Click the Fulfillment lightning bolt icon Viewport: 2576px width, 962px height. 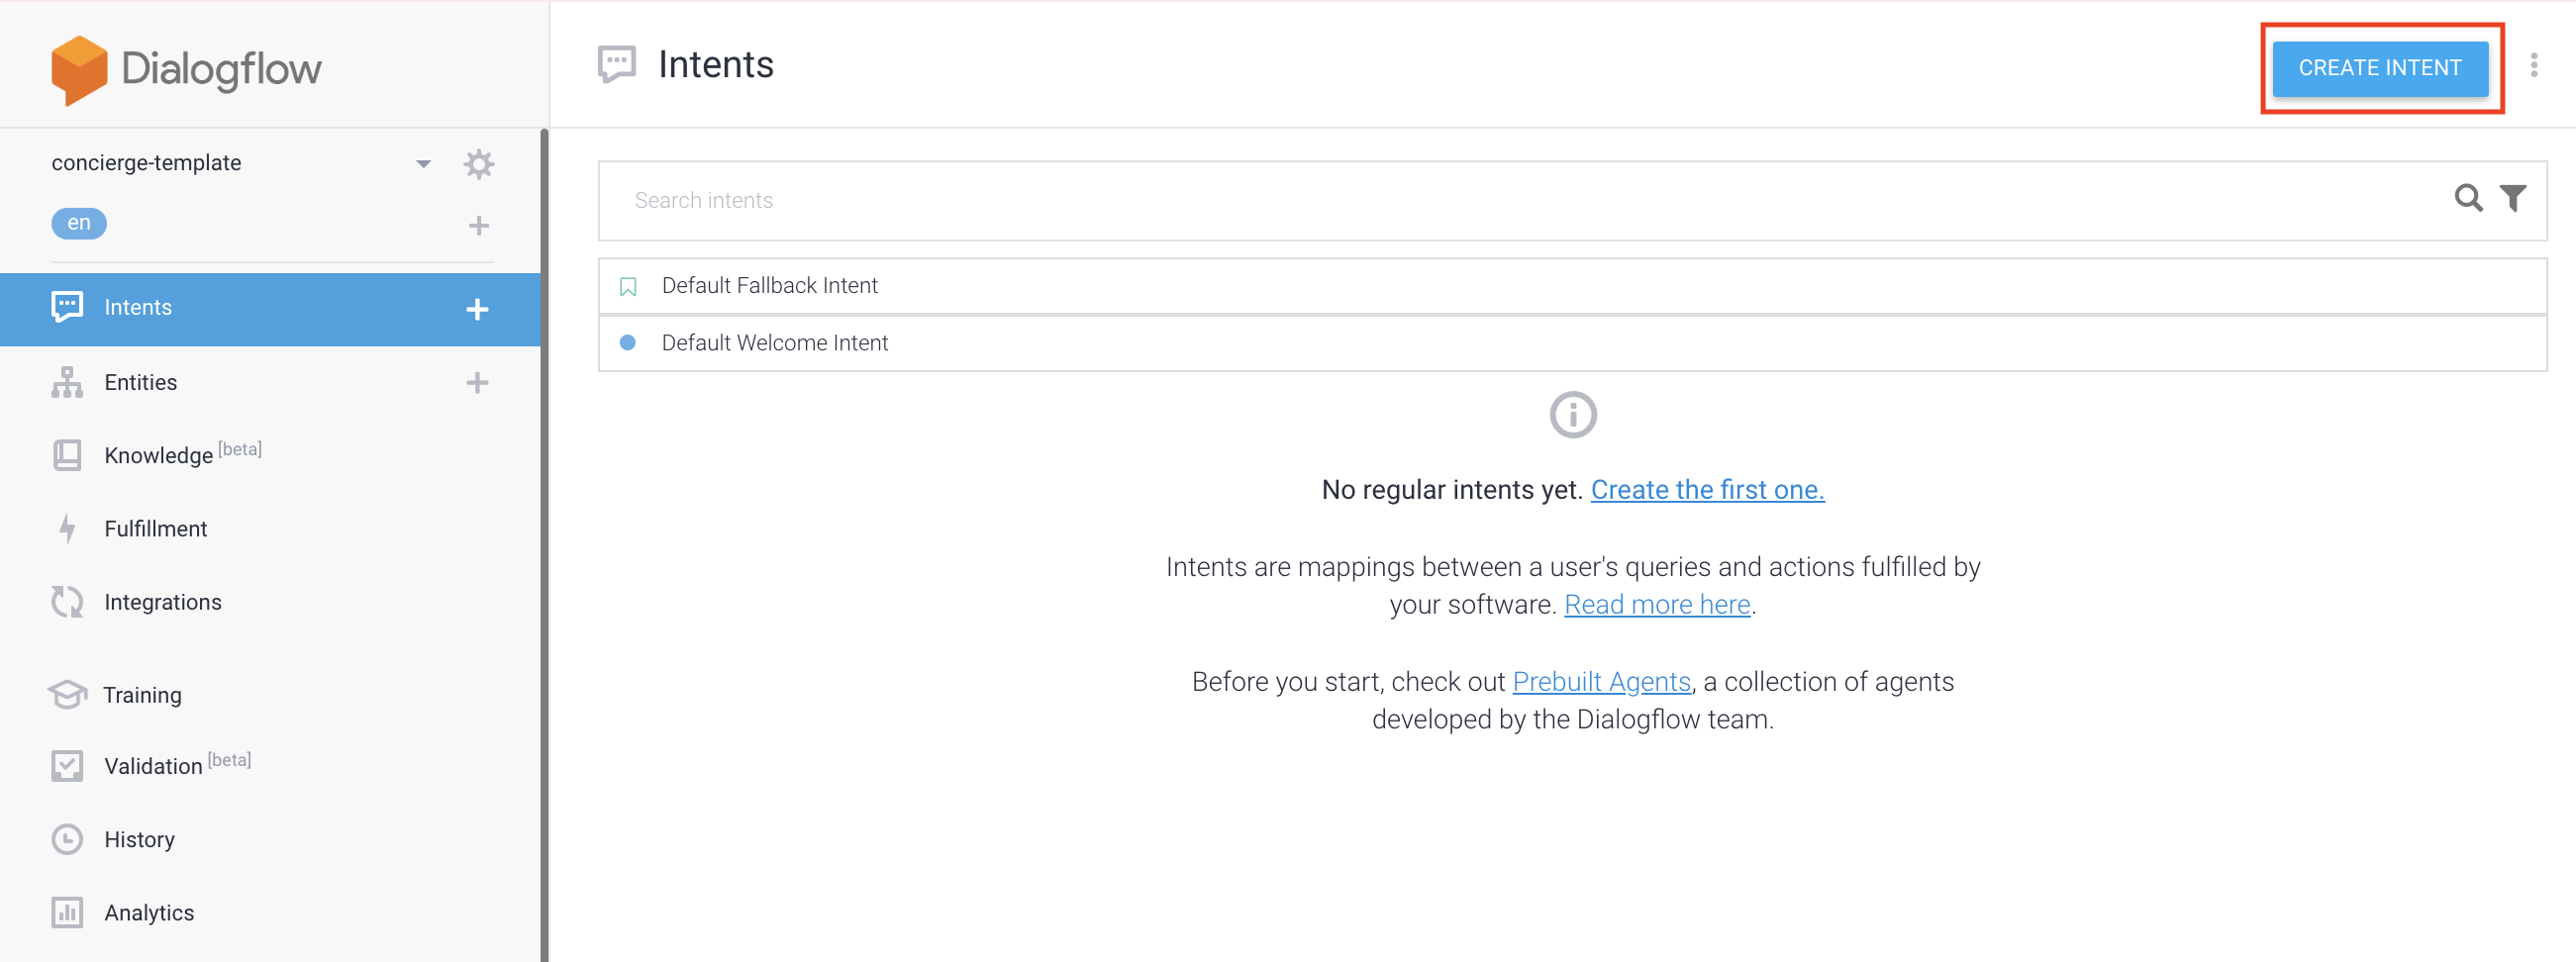point(67,527)
